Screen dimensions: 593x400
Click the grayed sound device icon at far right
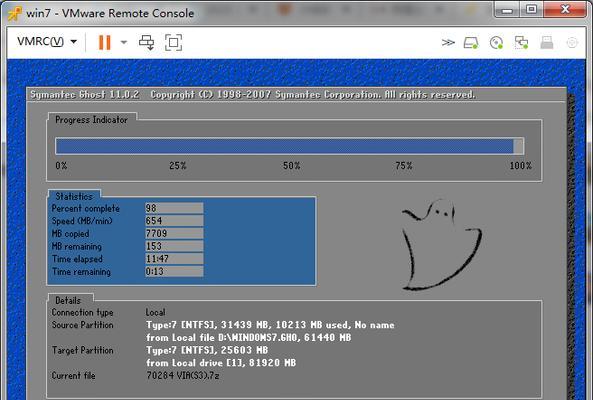[x=572, y=43]
